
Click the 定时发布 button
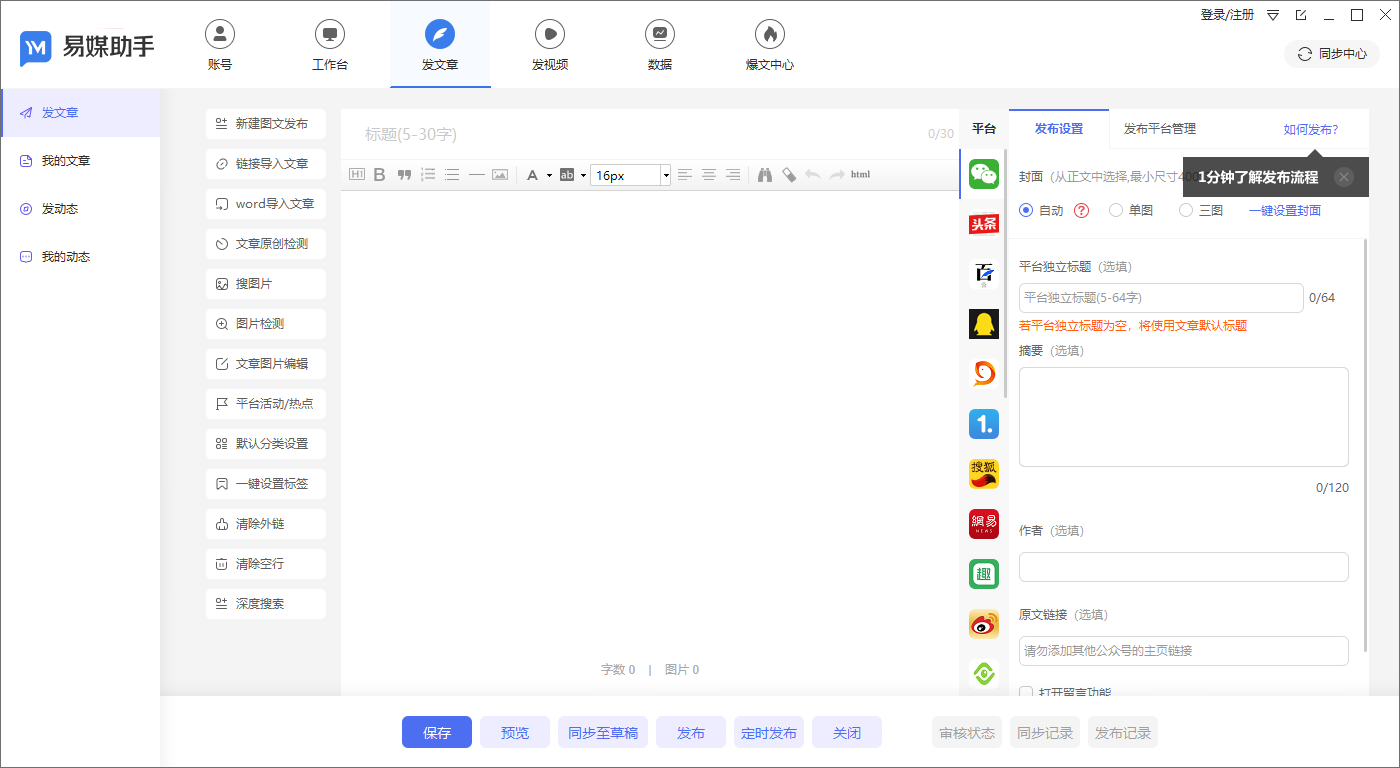point(769,733)
